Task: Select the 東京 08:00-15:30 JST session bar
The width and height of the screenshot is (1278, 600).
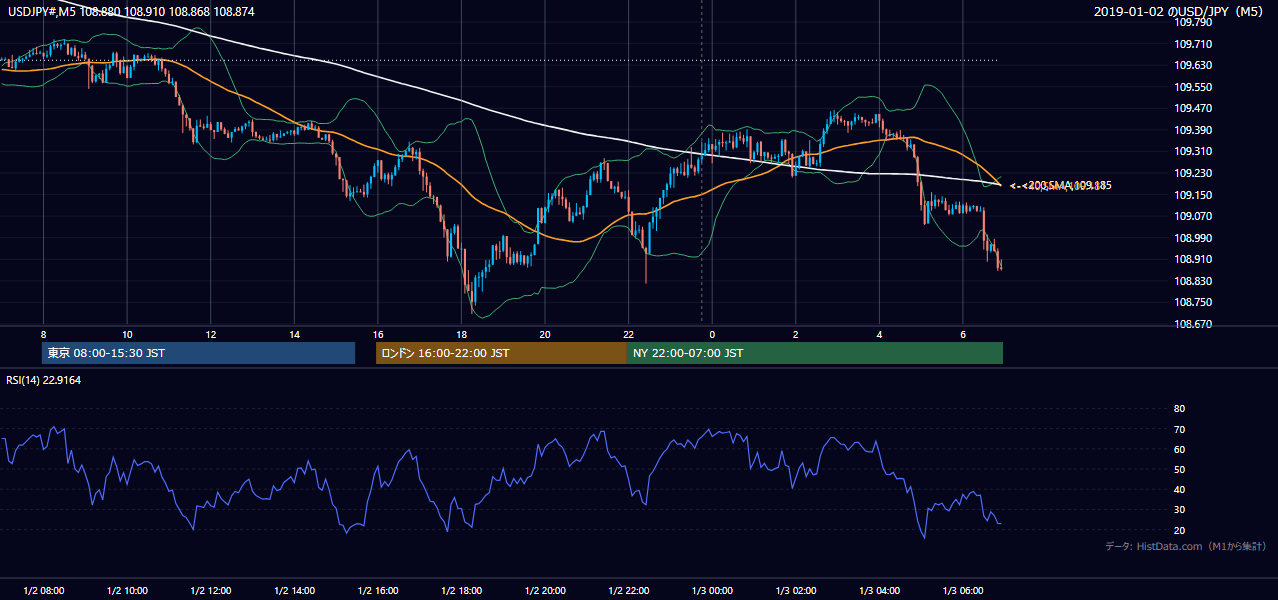Action: [x=198, y=353]
